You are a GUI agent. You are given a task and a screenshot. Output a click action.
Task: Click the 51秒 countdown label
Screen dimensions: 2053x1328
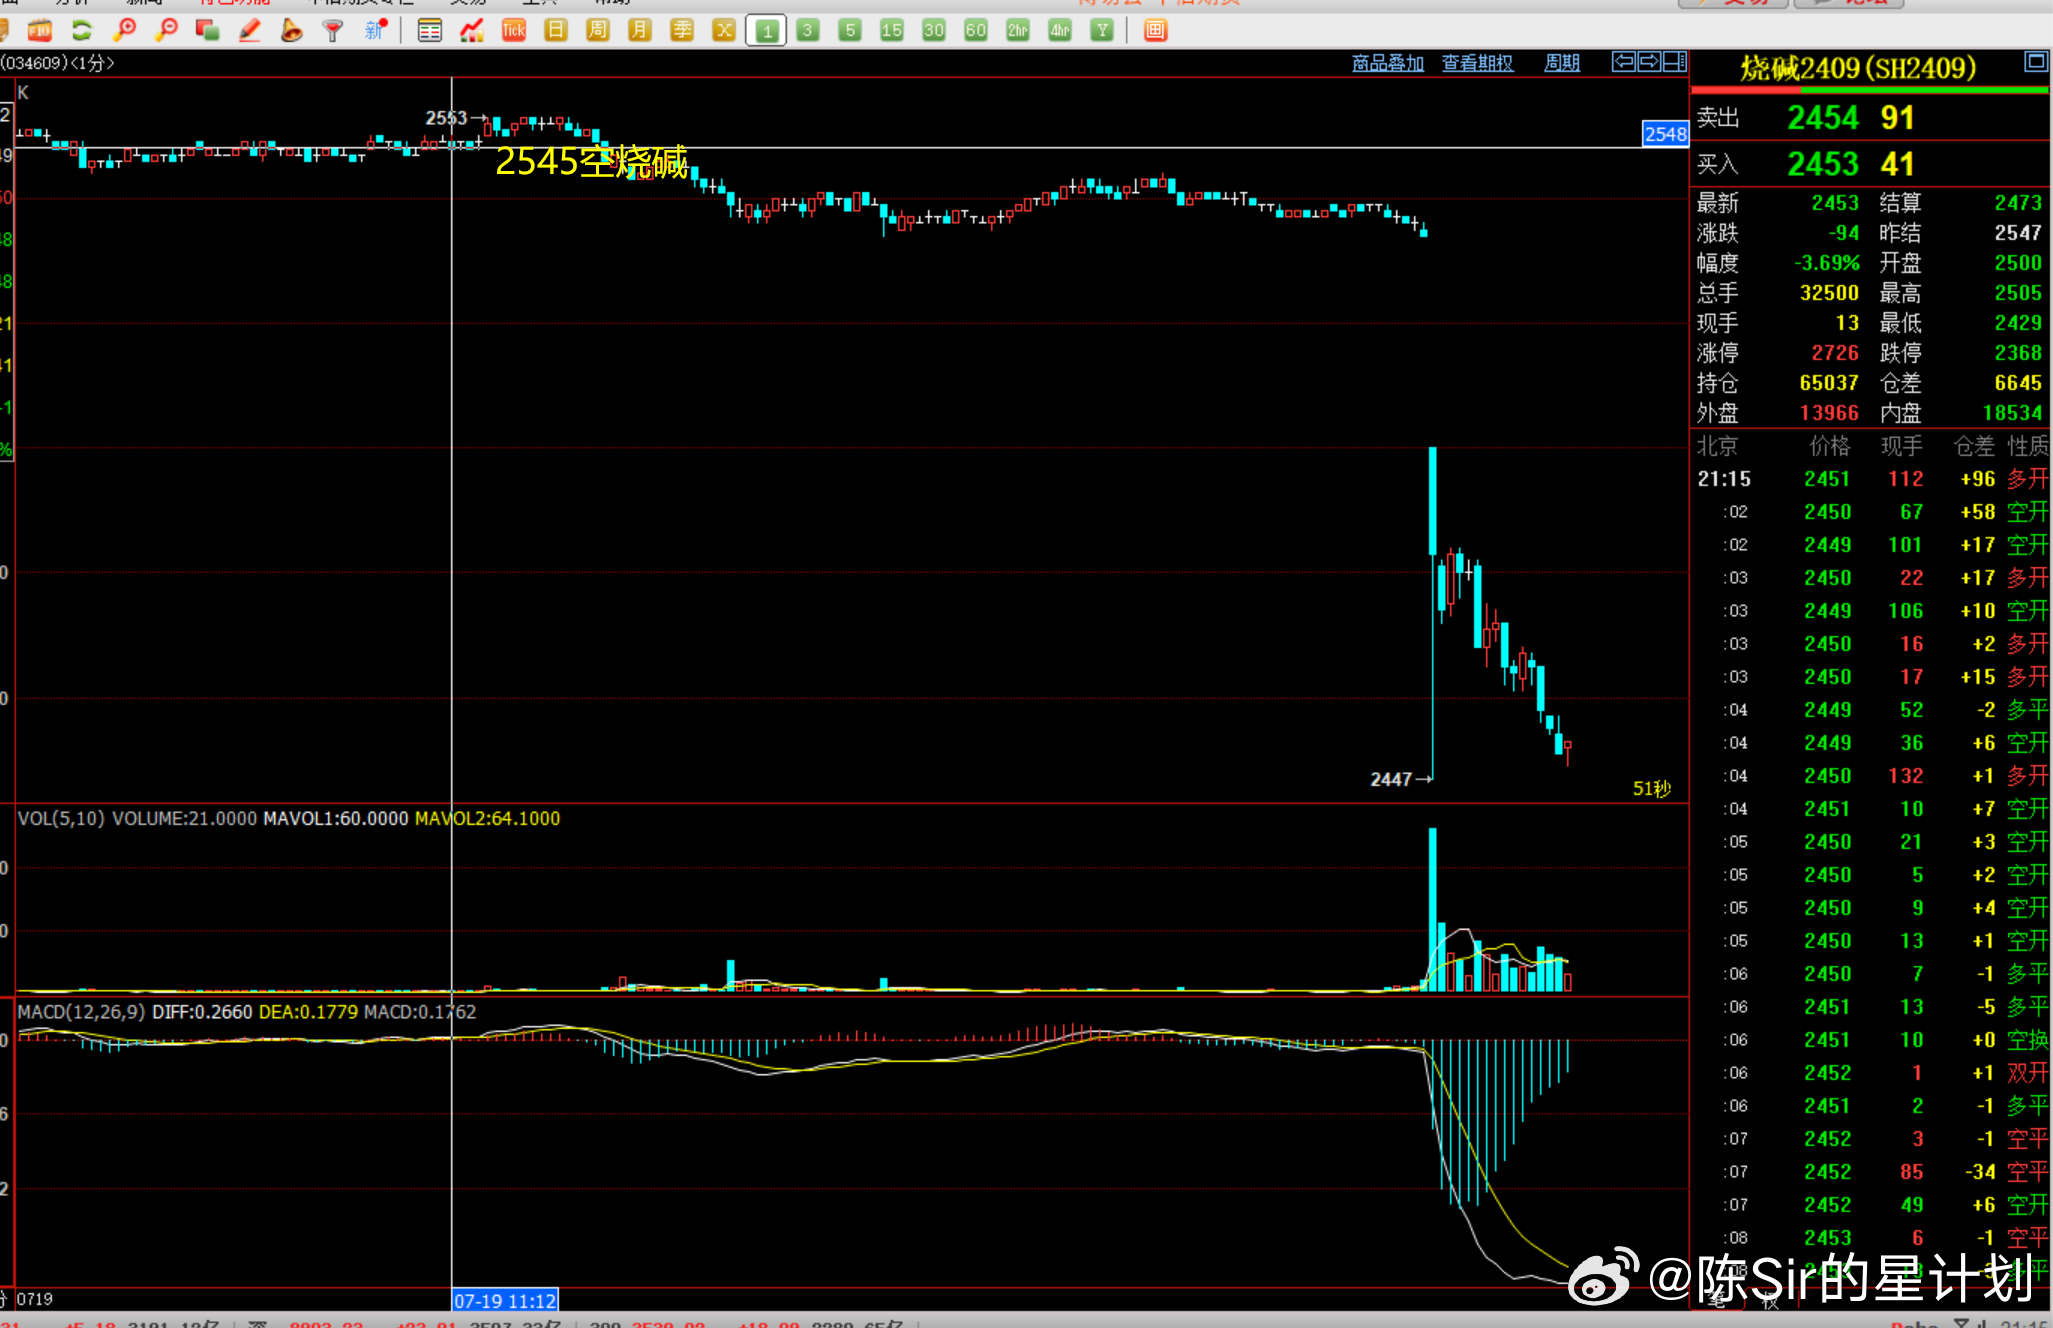[1652, 789]
